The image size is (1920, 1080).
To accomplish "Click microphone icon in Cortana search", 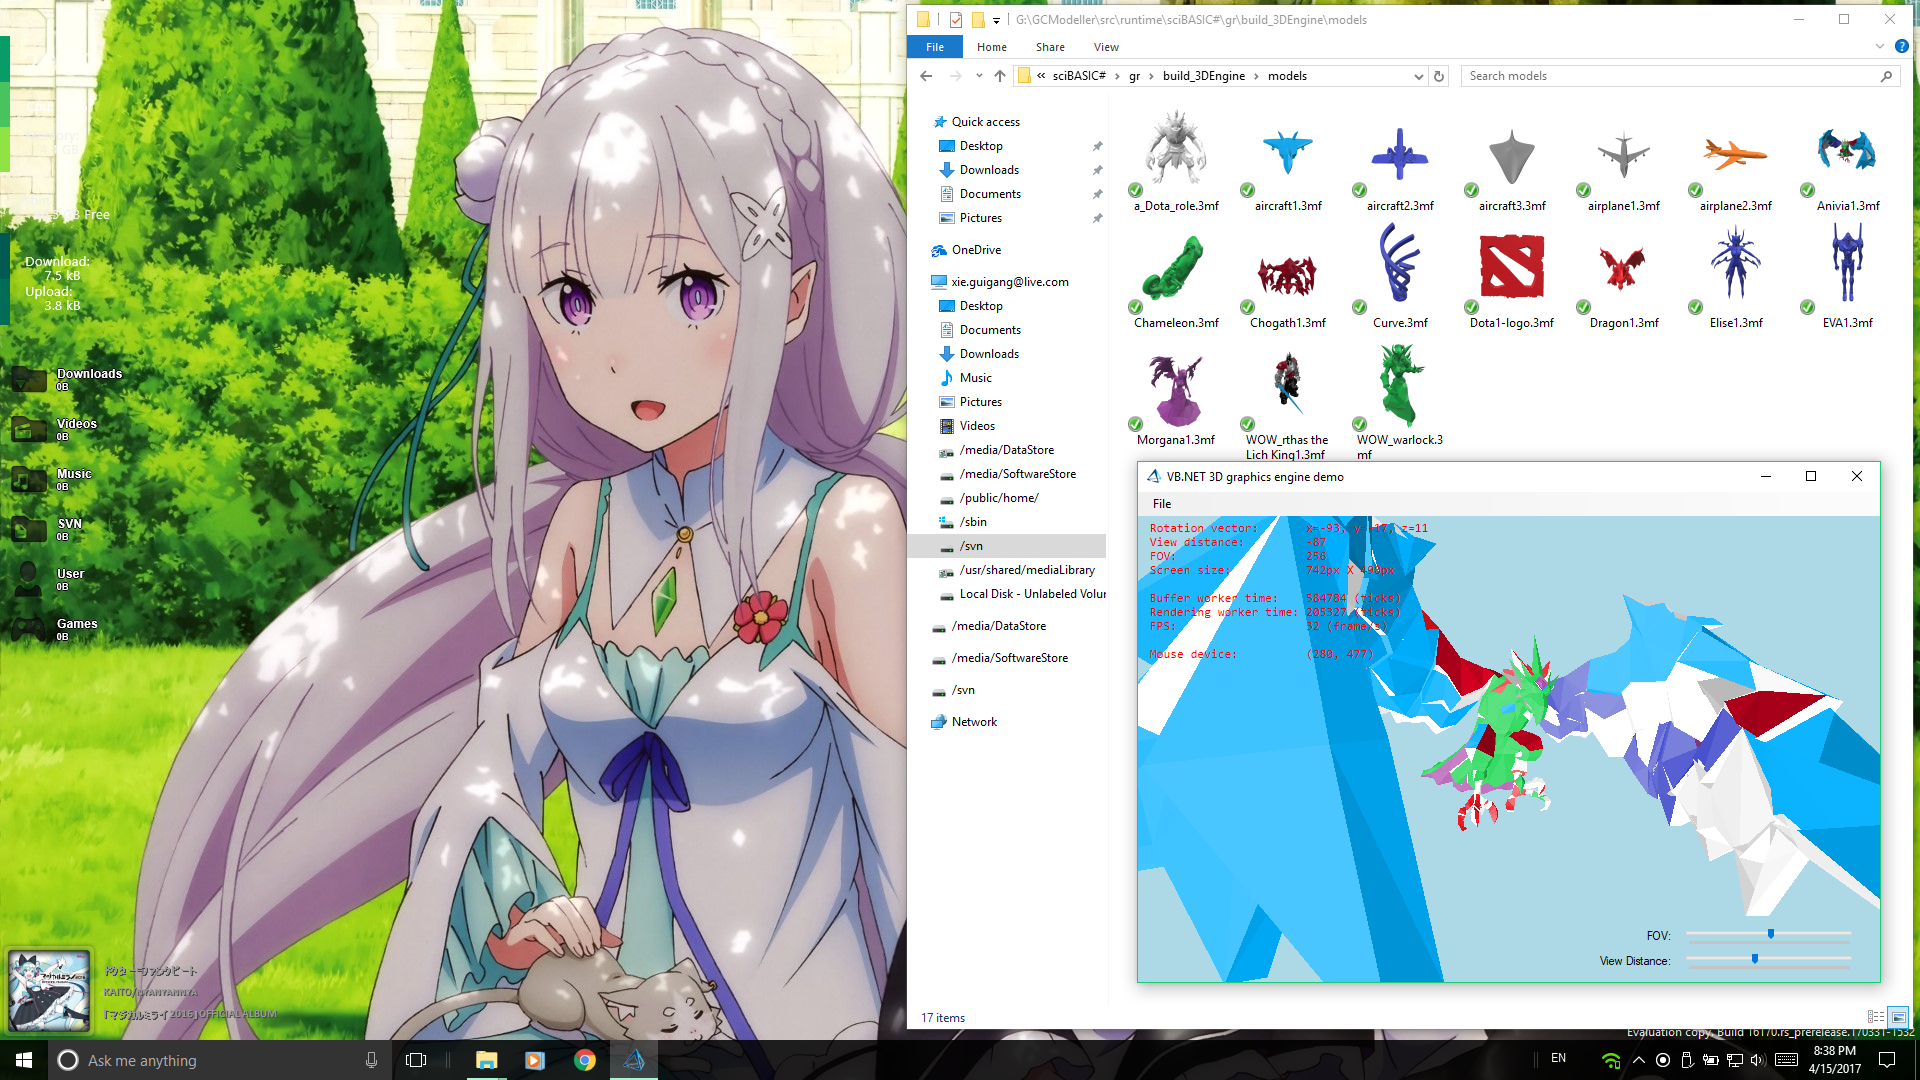I will coord(371,1060).
